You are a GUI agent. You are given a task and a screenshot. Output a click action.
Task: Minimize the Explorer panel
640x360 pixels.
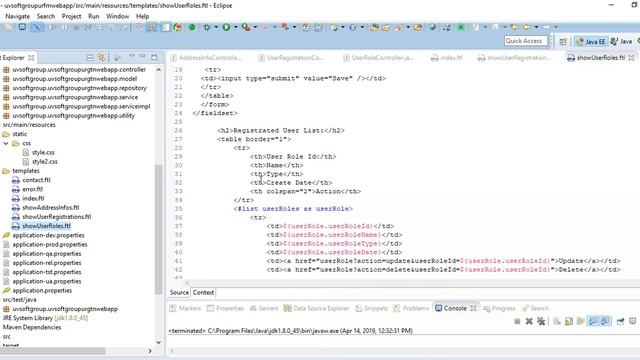pos(142,57)
